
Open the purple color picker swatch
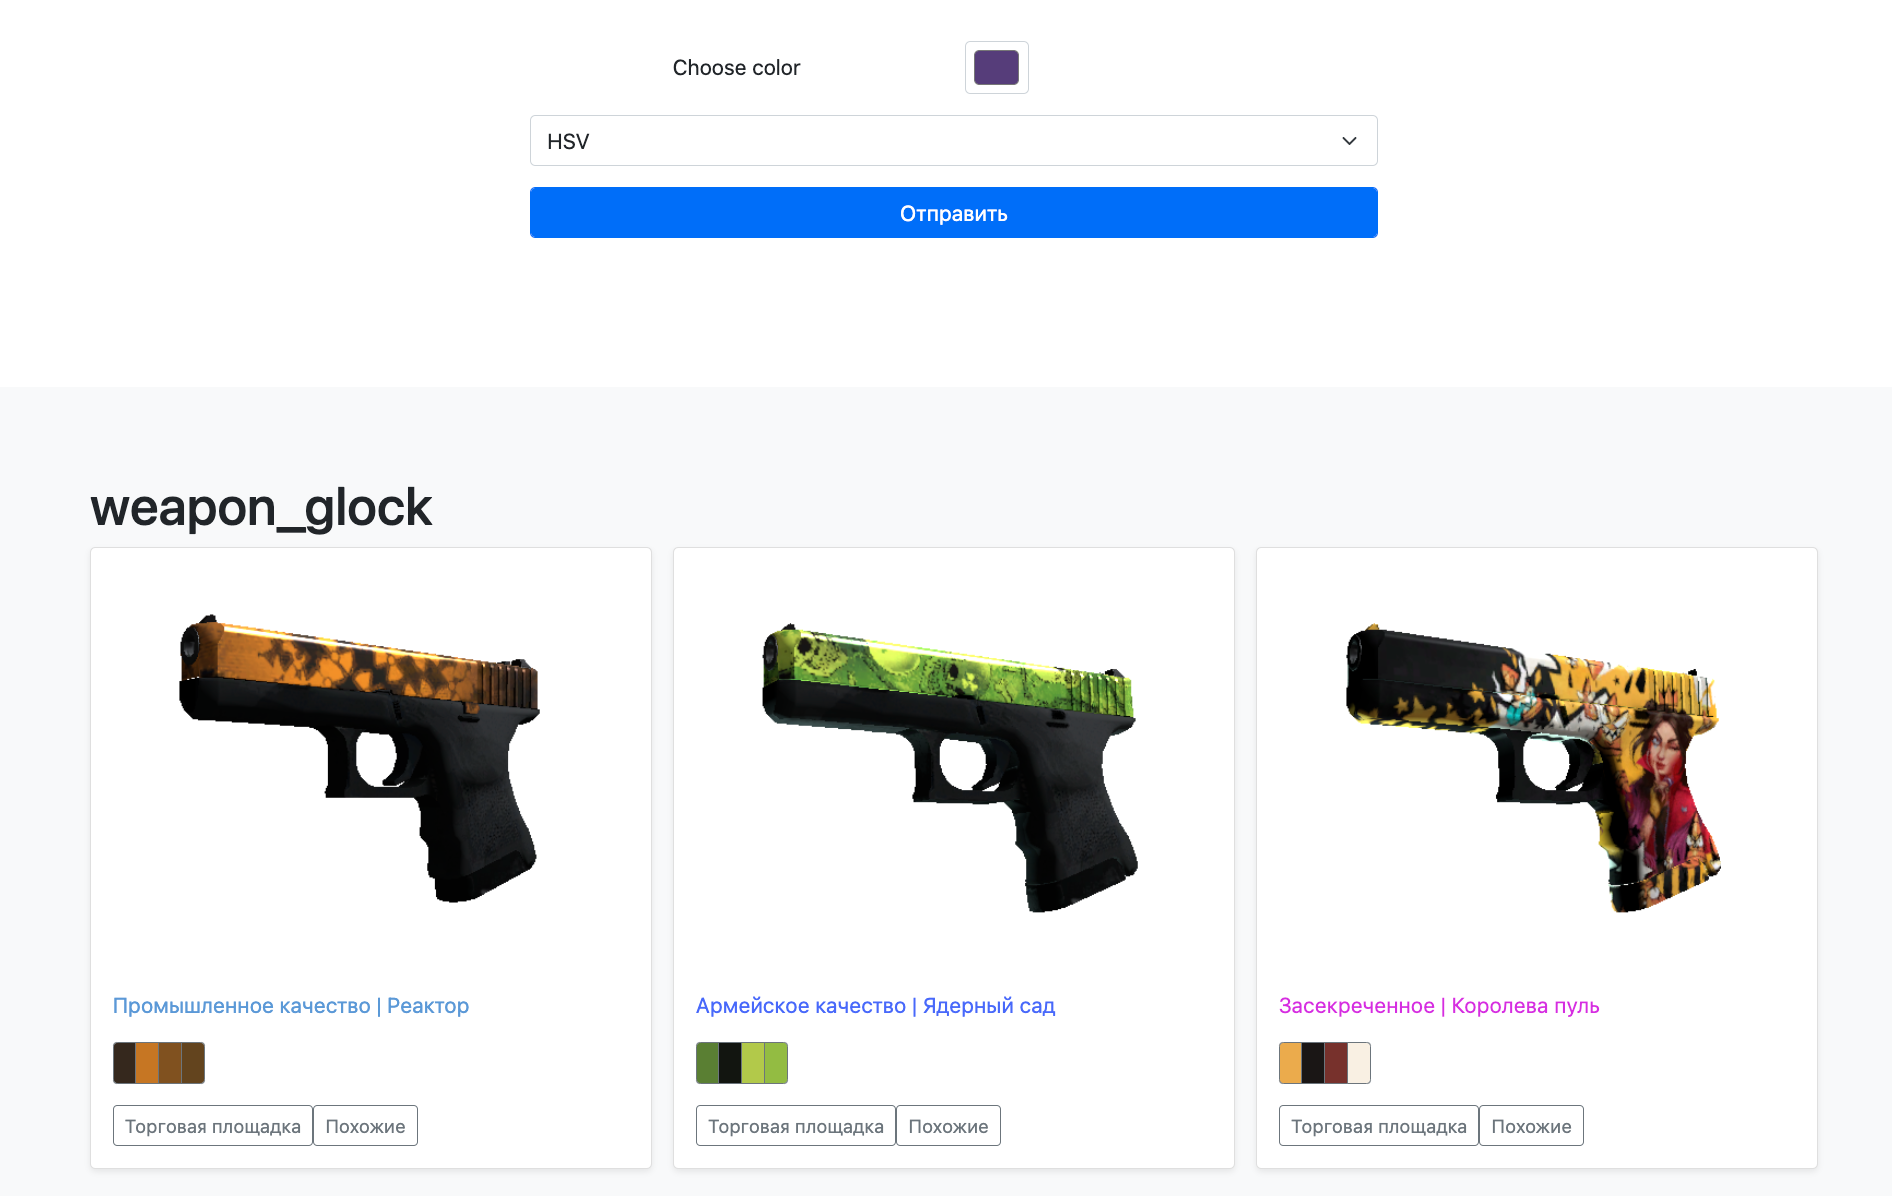tap(996, 67)
